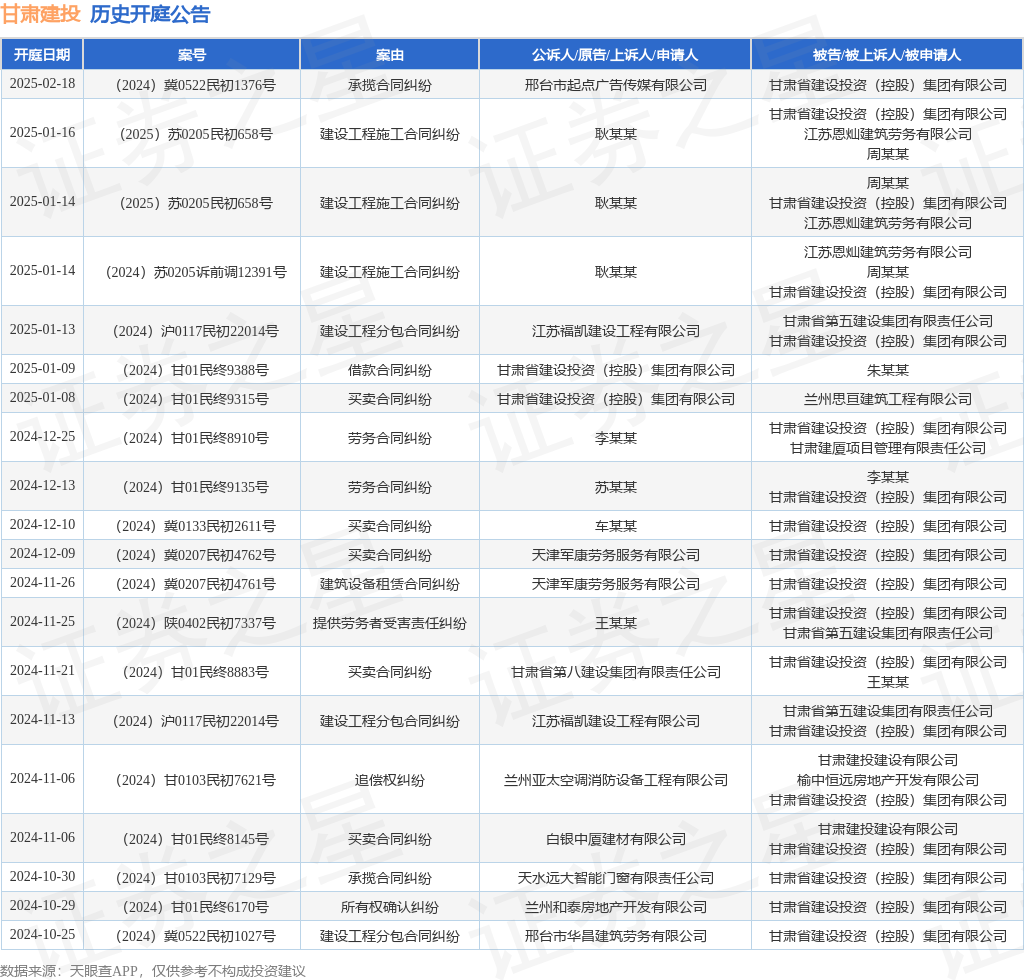
Task: Select case number 甘01民终9315号
Action: pos(195,400)
